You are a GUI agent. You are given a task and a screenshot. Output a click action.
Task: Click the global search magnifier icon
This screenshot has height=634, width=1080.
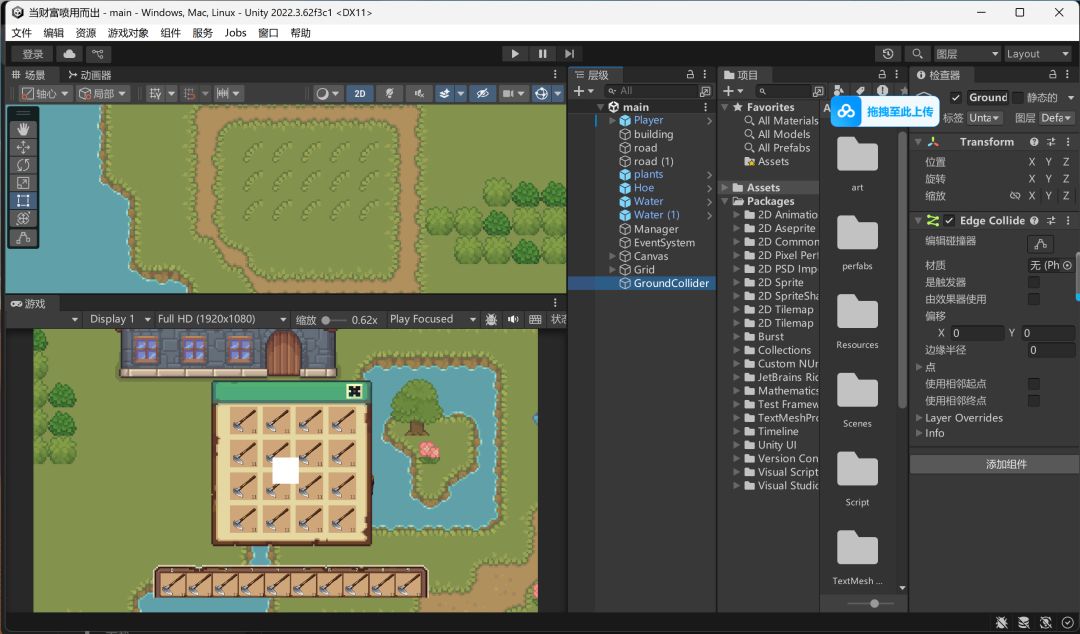pyautogui.click(x=917, y=54)
